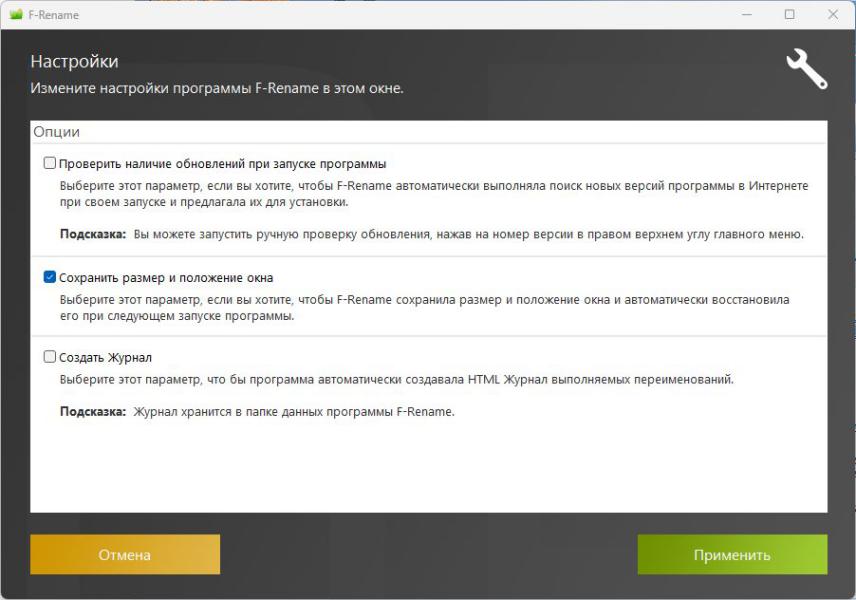Click label Проверить наличие обновлений при запуске программы
This screenshot has width=856, height=600.
tap(222, 164)
